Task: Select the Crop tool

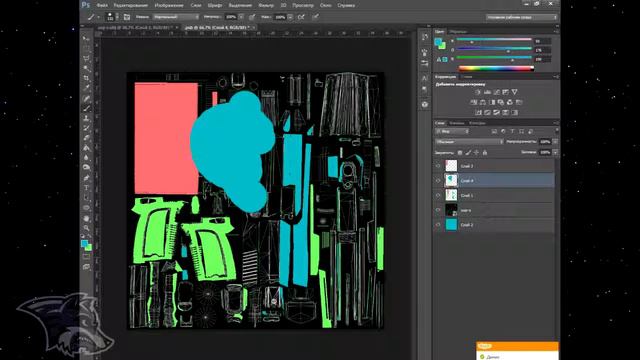Action: point(86,78)
